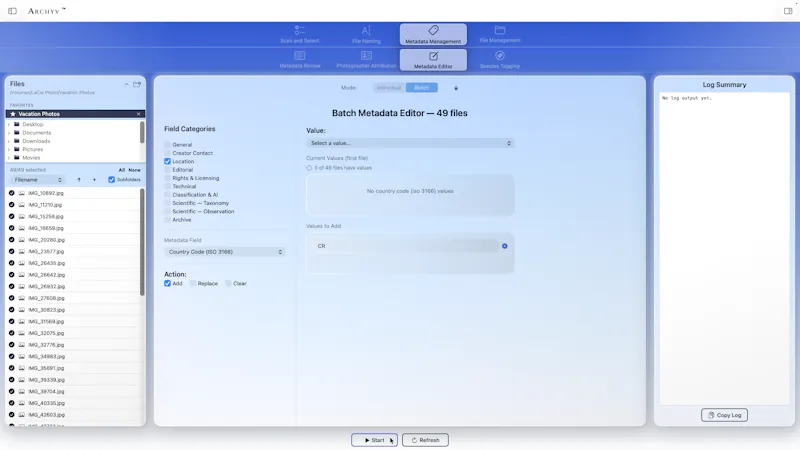Image resolution: width=800 pixels, height=450 pixels.
Task: Remove the CR value with its blue icon
Action: click(505, 246)
